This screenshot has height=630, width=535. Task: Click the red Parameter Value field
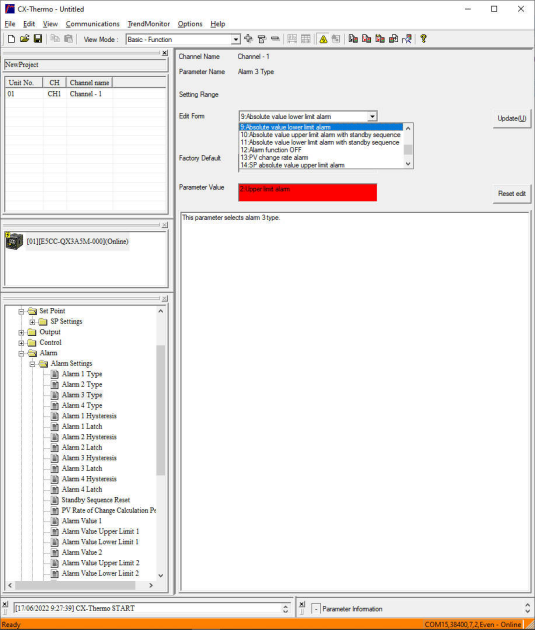pyautogui.click(x=308, y=192)
